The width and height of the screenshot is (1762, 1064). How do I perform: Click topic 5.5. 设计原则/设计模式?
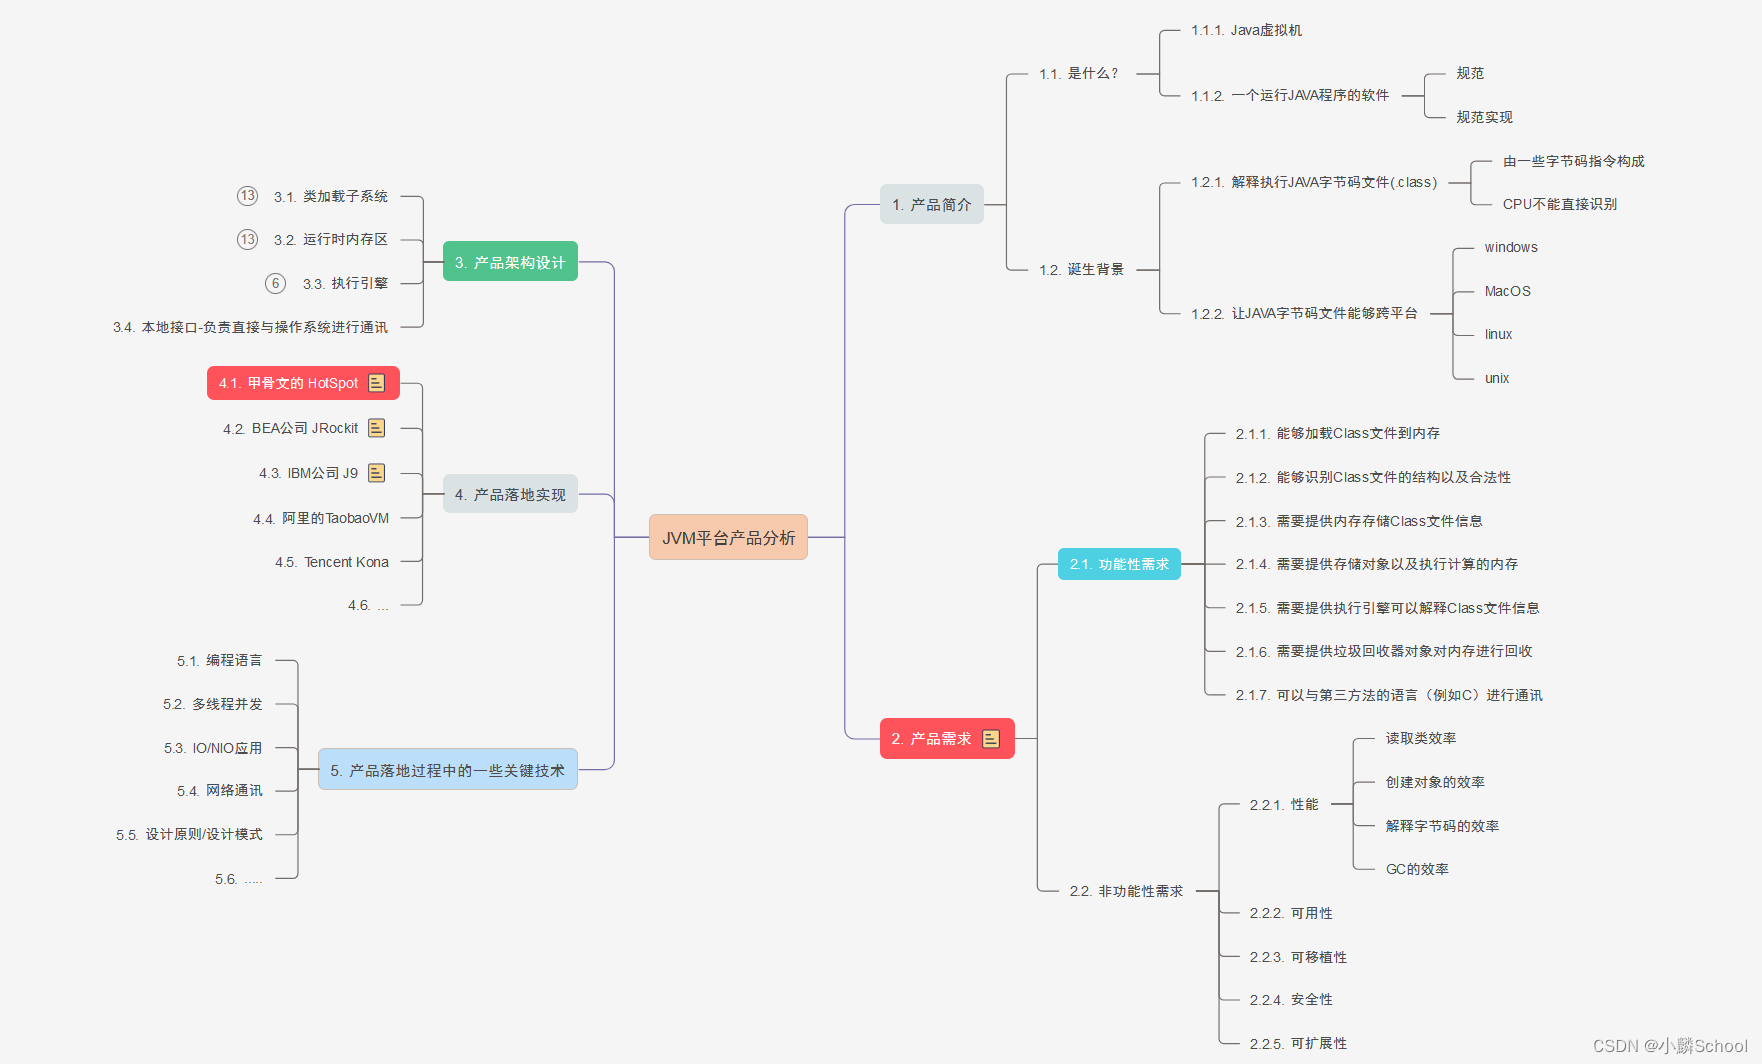pyautogui.click(x=189, y=835)
